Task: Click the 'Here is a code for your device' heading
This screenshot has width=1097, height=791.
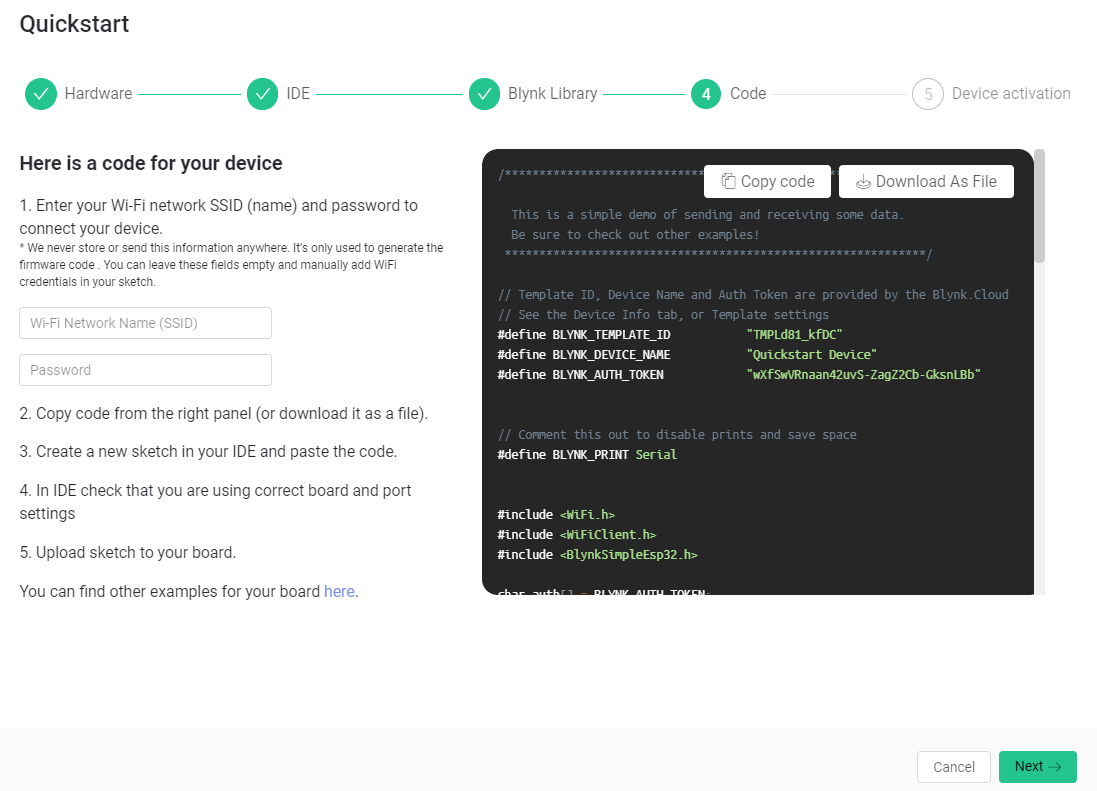Action: [x=151, y=163]
